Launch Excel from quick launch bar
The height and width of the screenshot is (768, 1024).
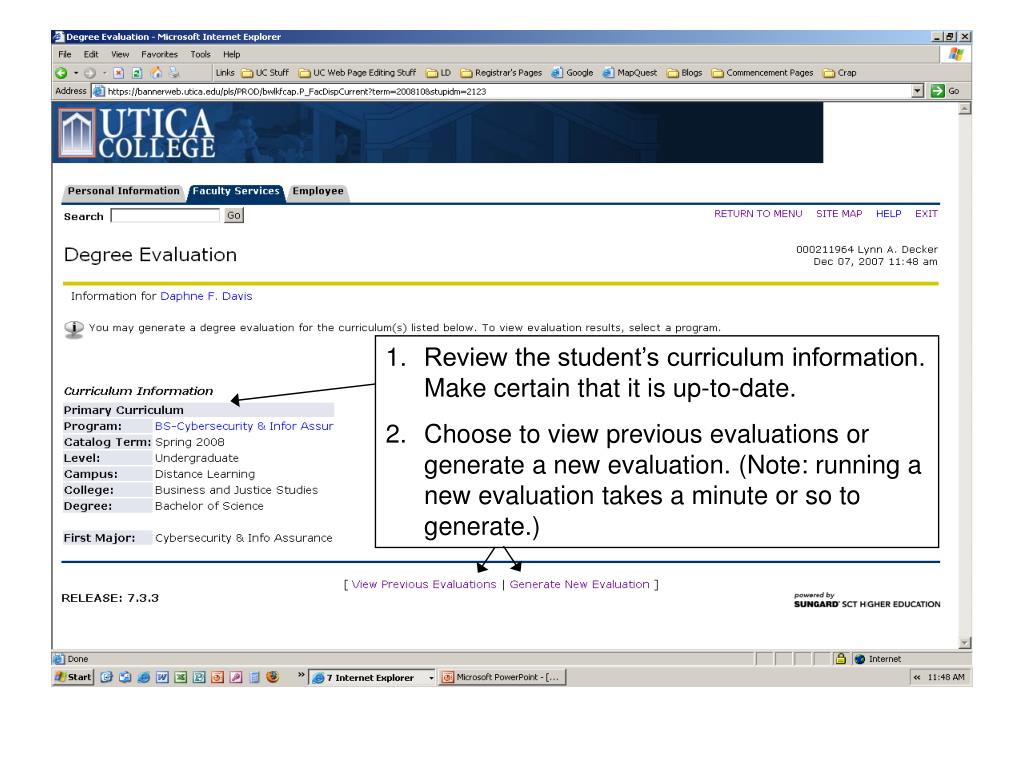[180, 677]
